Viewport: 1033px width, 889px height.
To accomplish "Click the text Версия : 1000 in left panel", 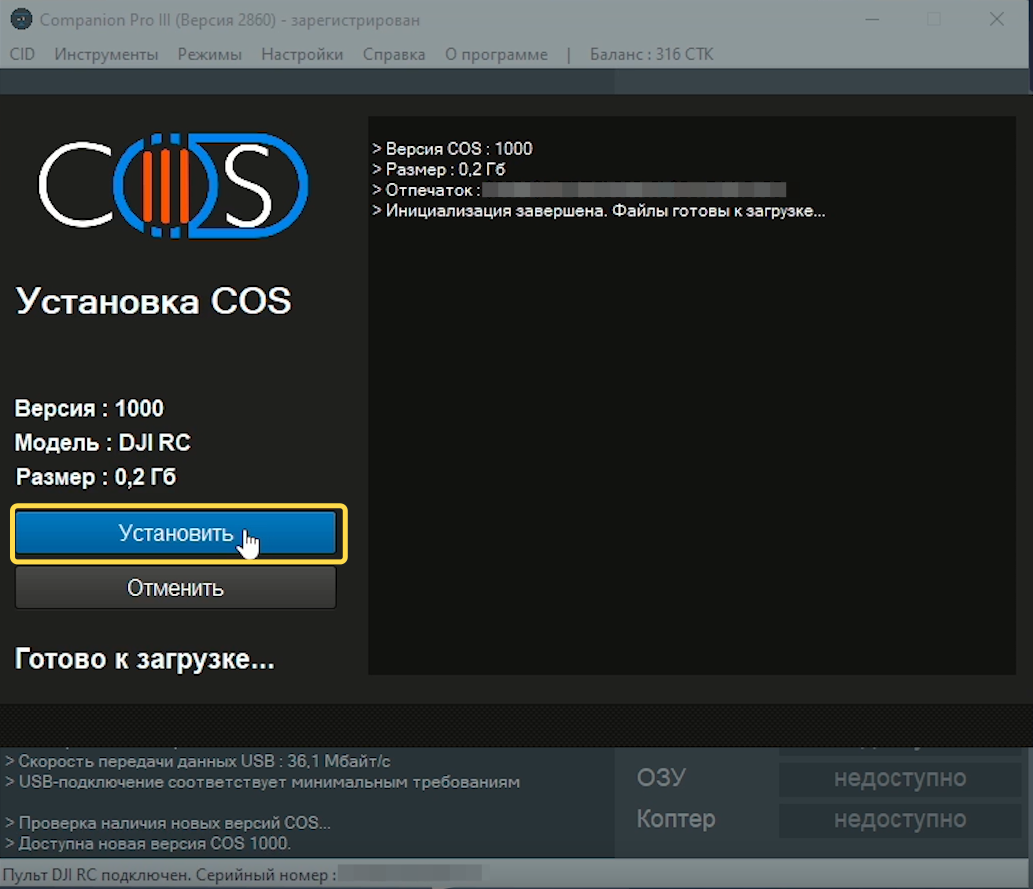I will click(x=89, y=409).
